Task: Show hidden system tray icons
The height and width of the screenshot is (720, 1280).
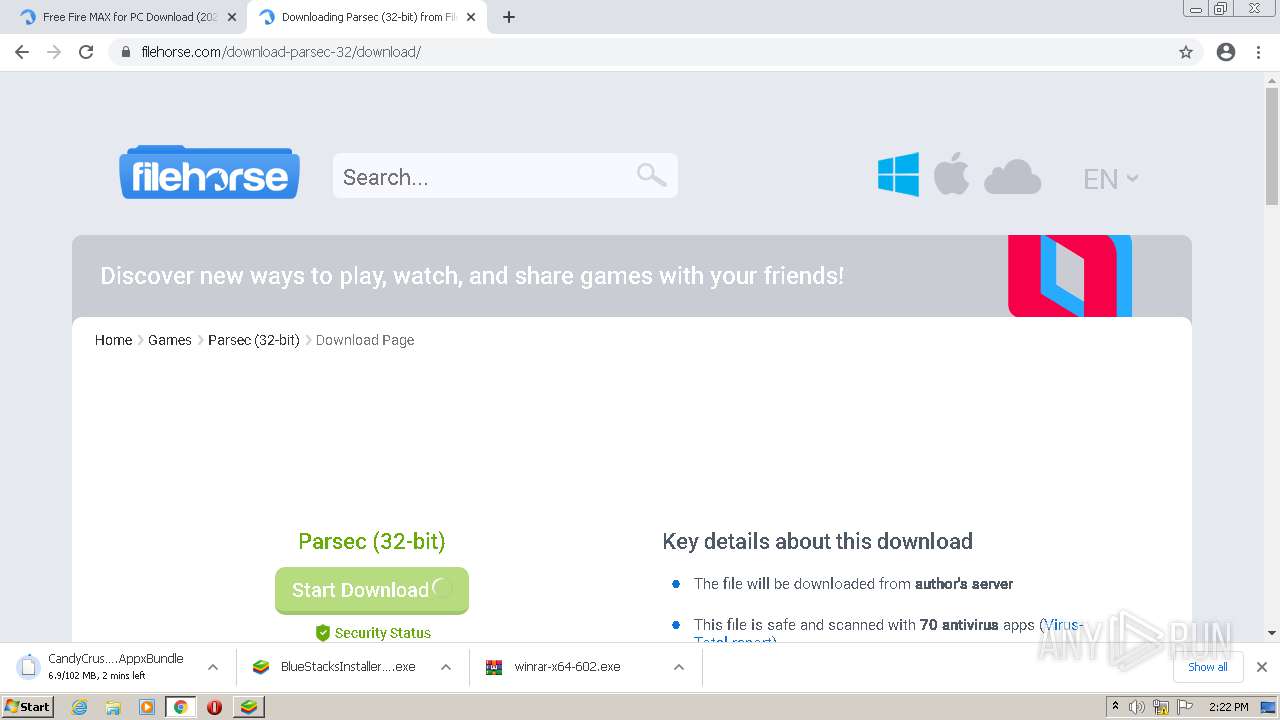Action: (1115, 707)
